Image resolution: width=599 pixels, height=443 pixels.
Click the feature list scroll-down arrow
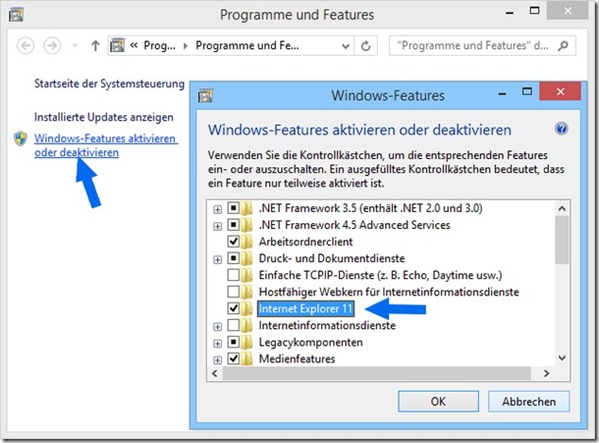tap(562, 358)
